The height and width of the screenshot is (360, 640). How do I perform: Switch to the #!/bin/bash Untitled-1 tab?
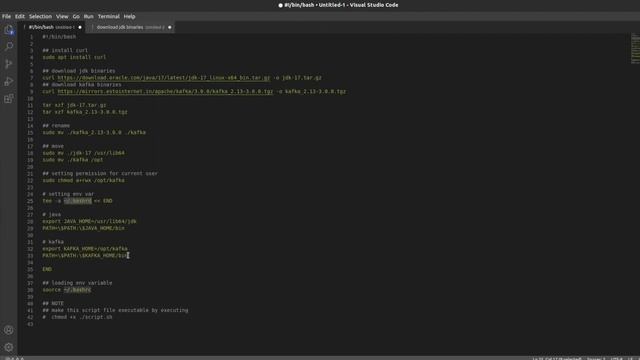pos(51,27)
